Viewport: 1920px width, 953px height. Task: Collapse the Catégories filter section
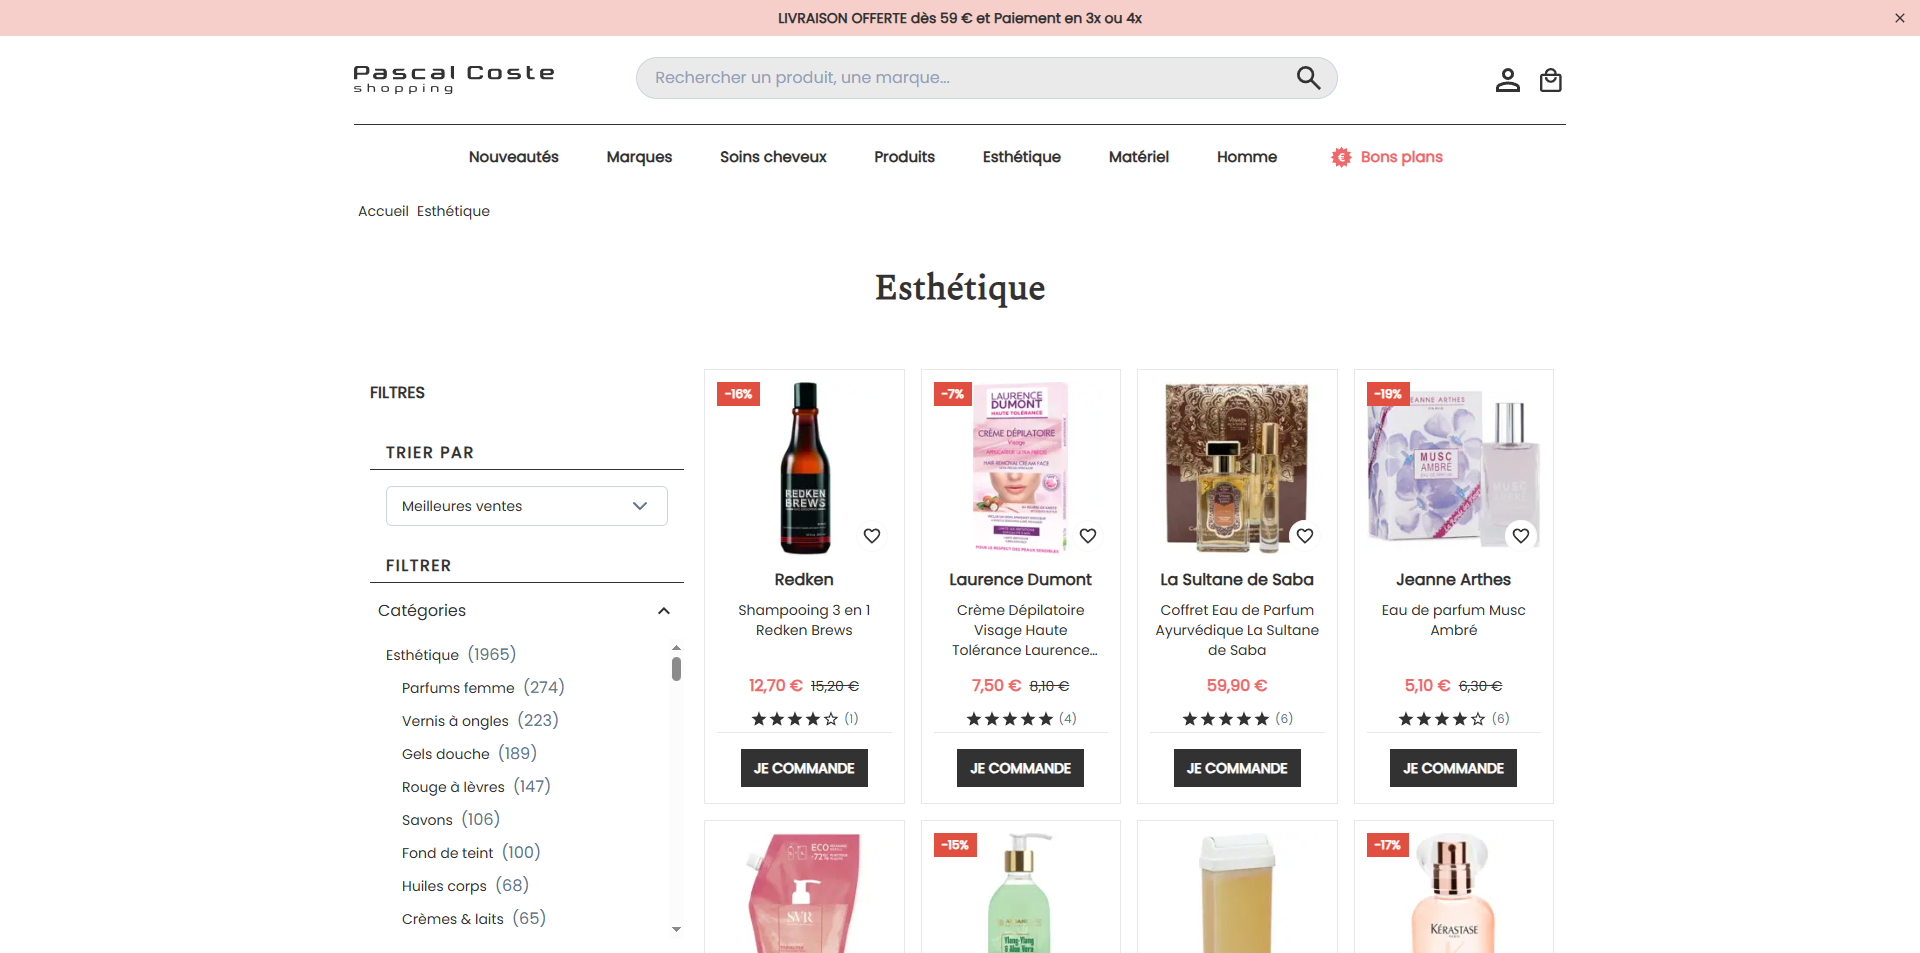664,611
